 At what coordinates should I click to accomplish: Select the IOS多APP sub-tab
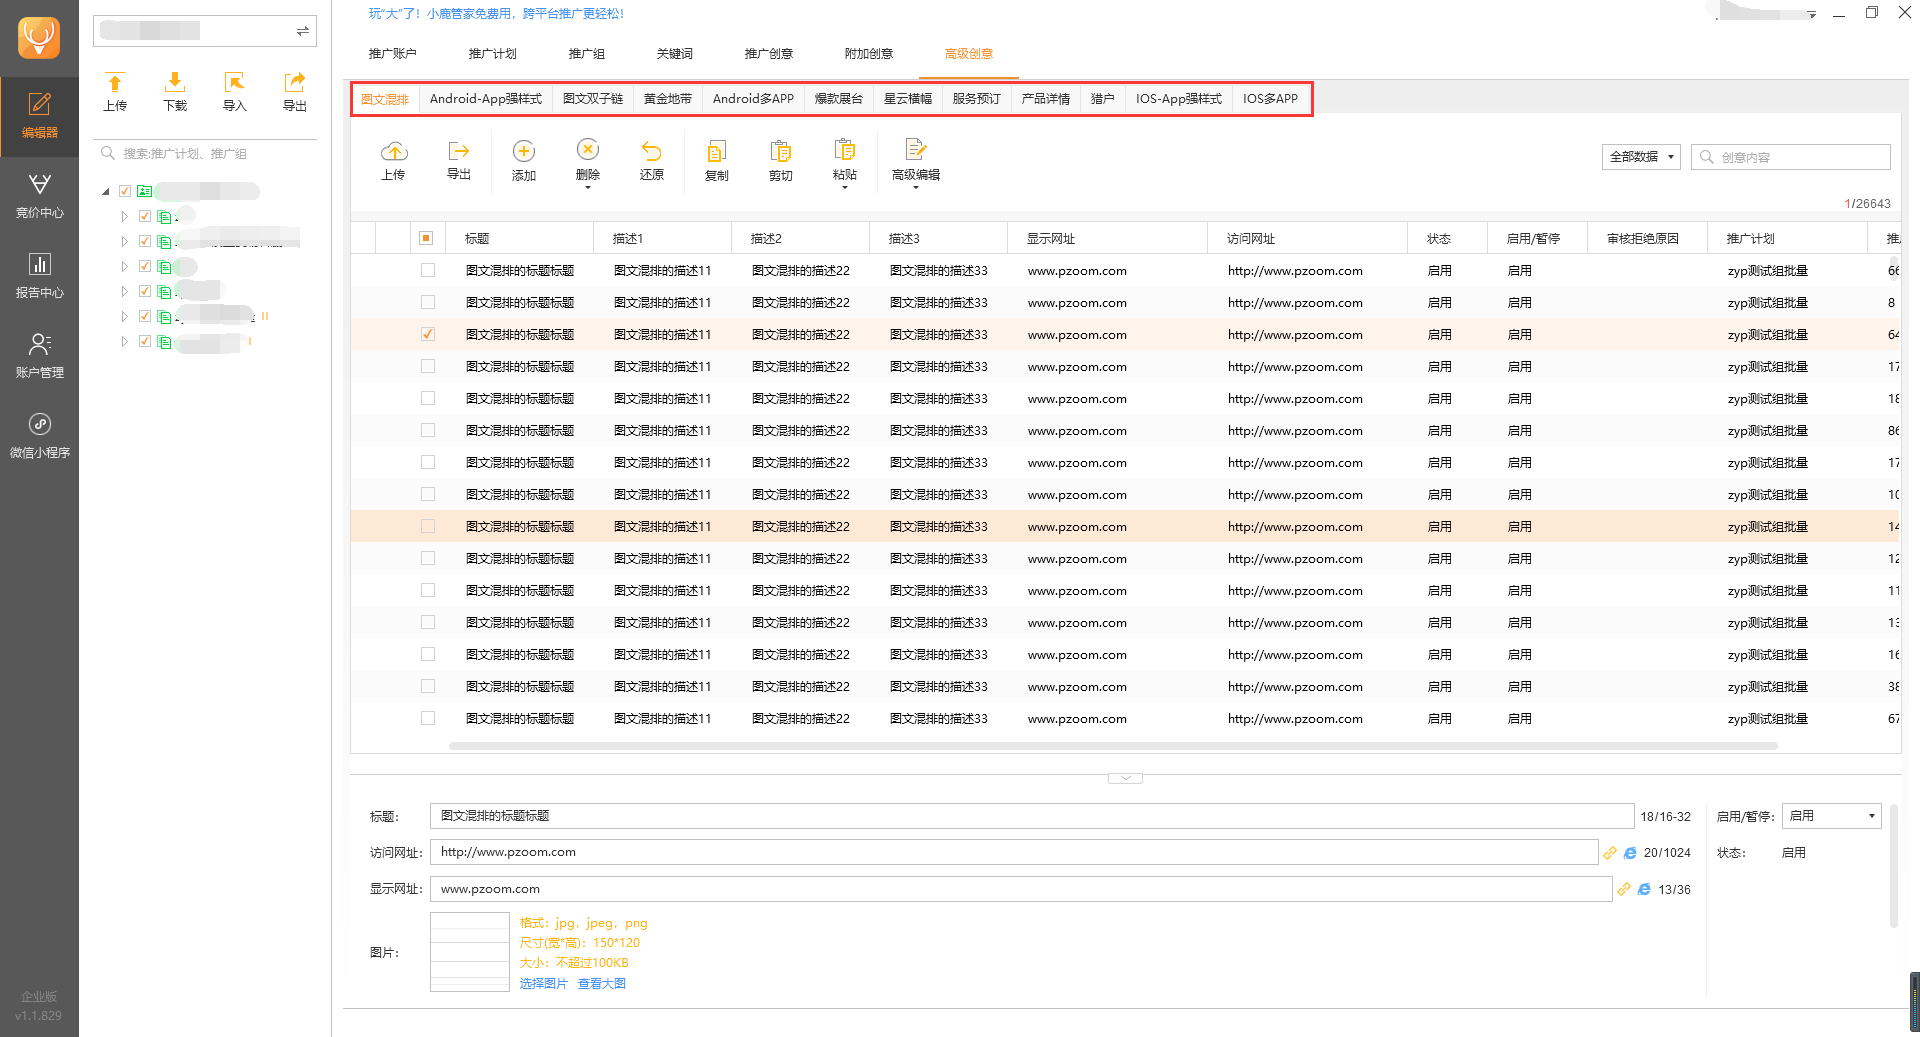(x=1271, y=99)
